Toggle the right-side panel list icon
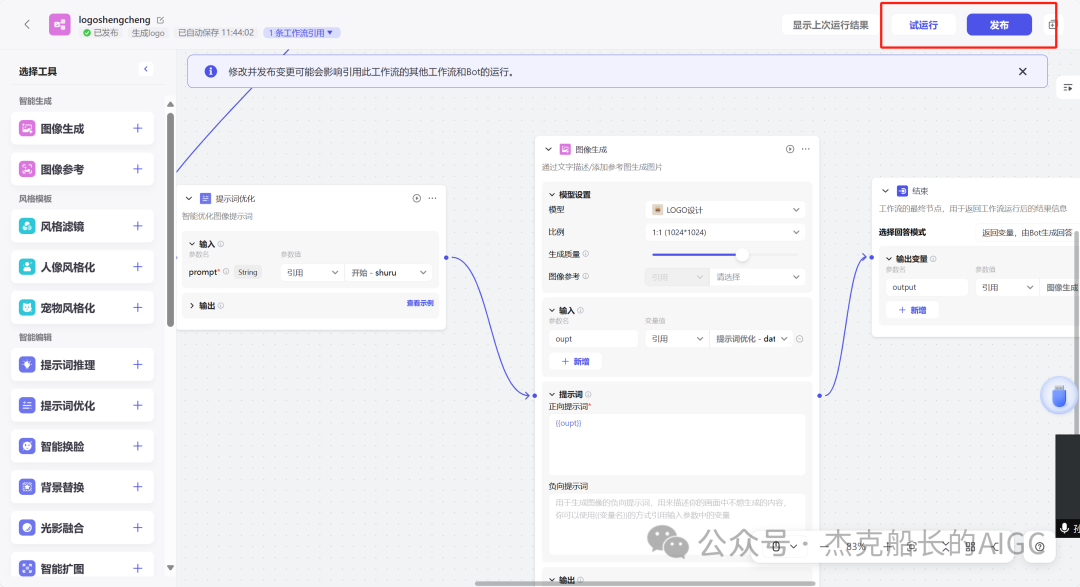 pyautogui.click(x=1068, y=87)
